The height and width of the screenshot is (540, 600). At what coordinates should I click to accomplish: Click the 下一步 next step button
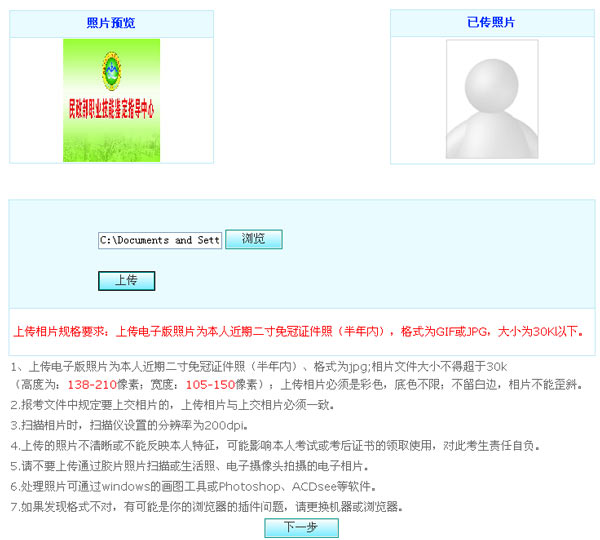[x=301, y=528]
